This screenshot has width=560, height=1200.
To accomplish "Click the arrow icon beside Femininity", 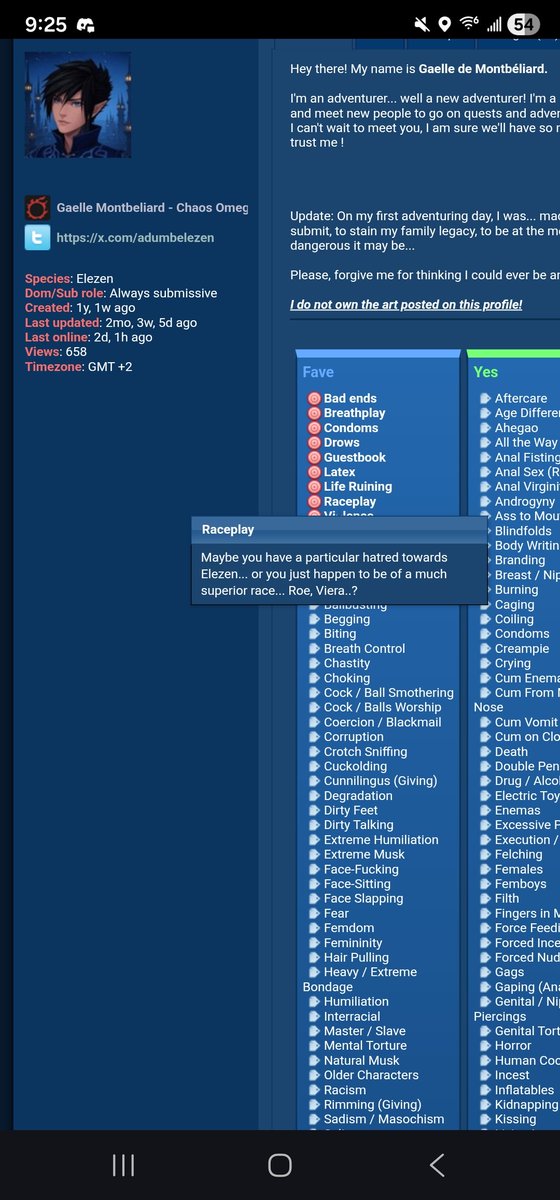I will pos(315,943).
